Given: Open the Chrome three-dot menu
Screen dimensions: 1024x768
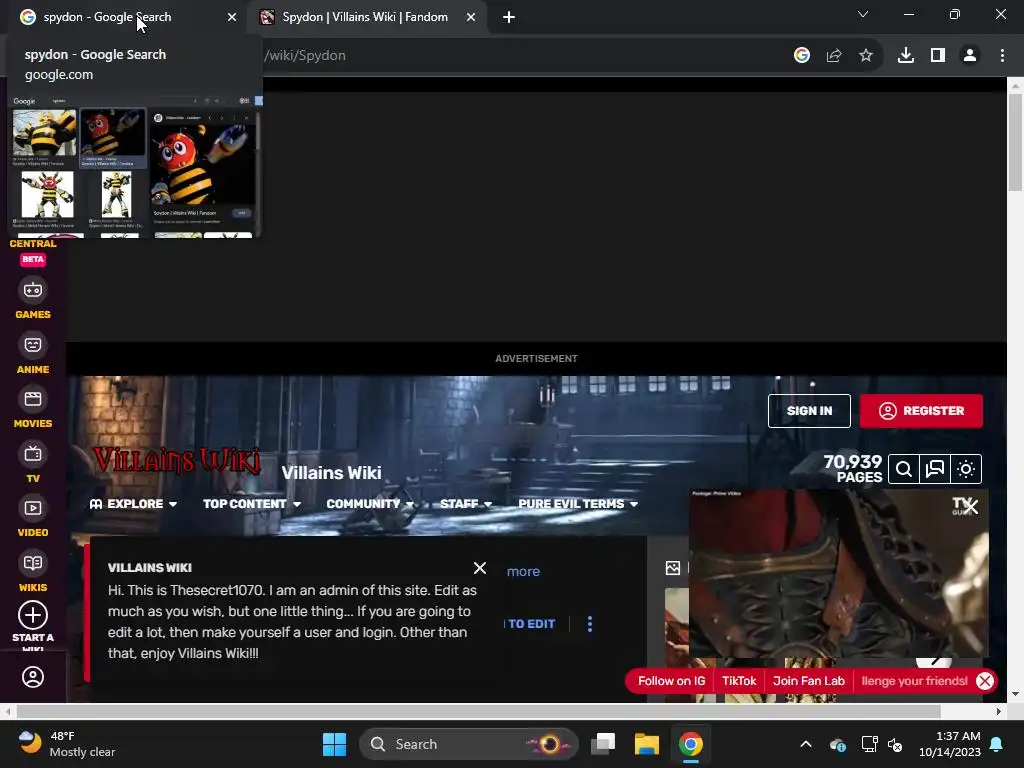Looking at the screenshot, I should (1002, 56).
